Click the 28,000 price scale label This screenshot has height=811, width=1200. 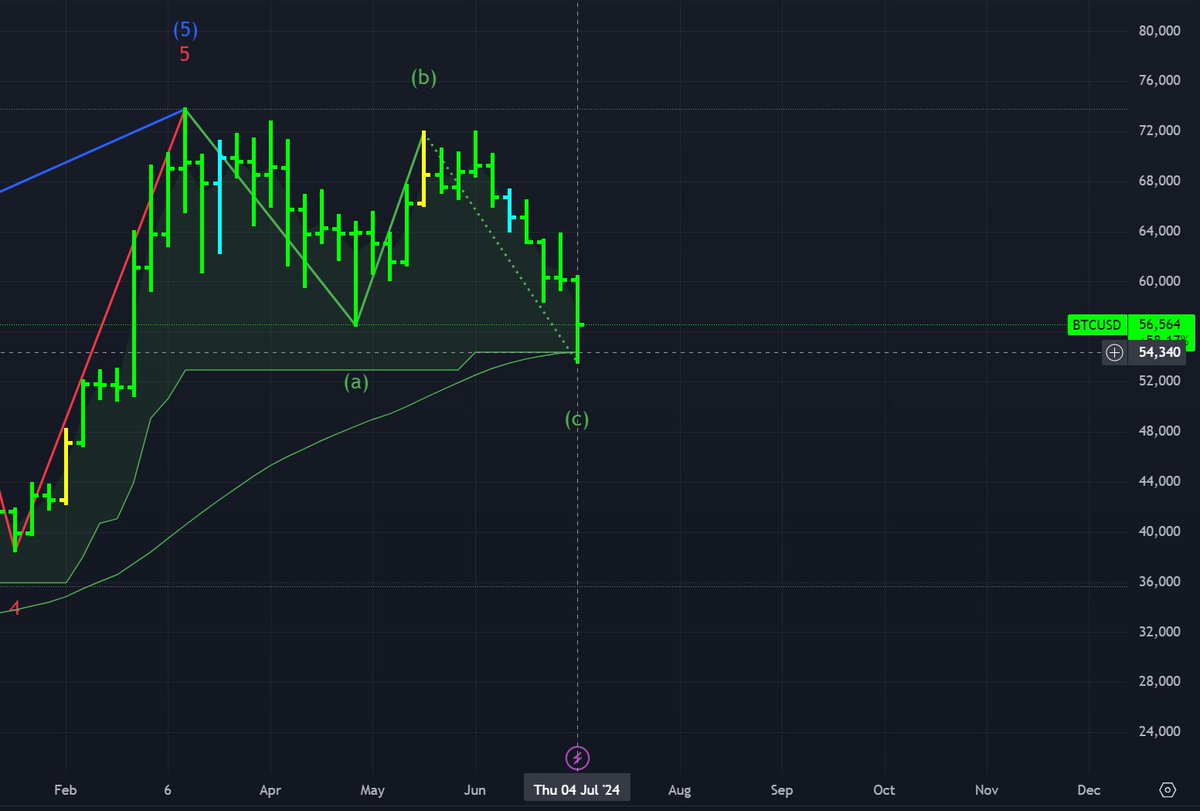(x=1161, y=682)
